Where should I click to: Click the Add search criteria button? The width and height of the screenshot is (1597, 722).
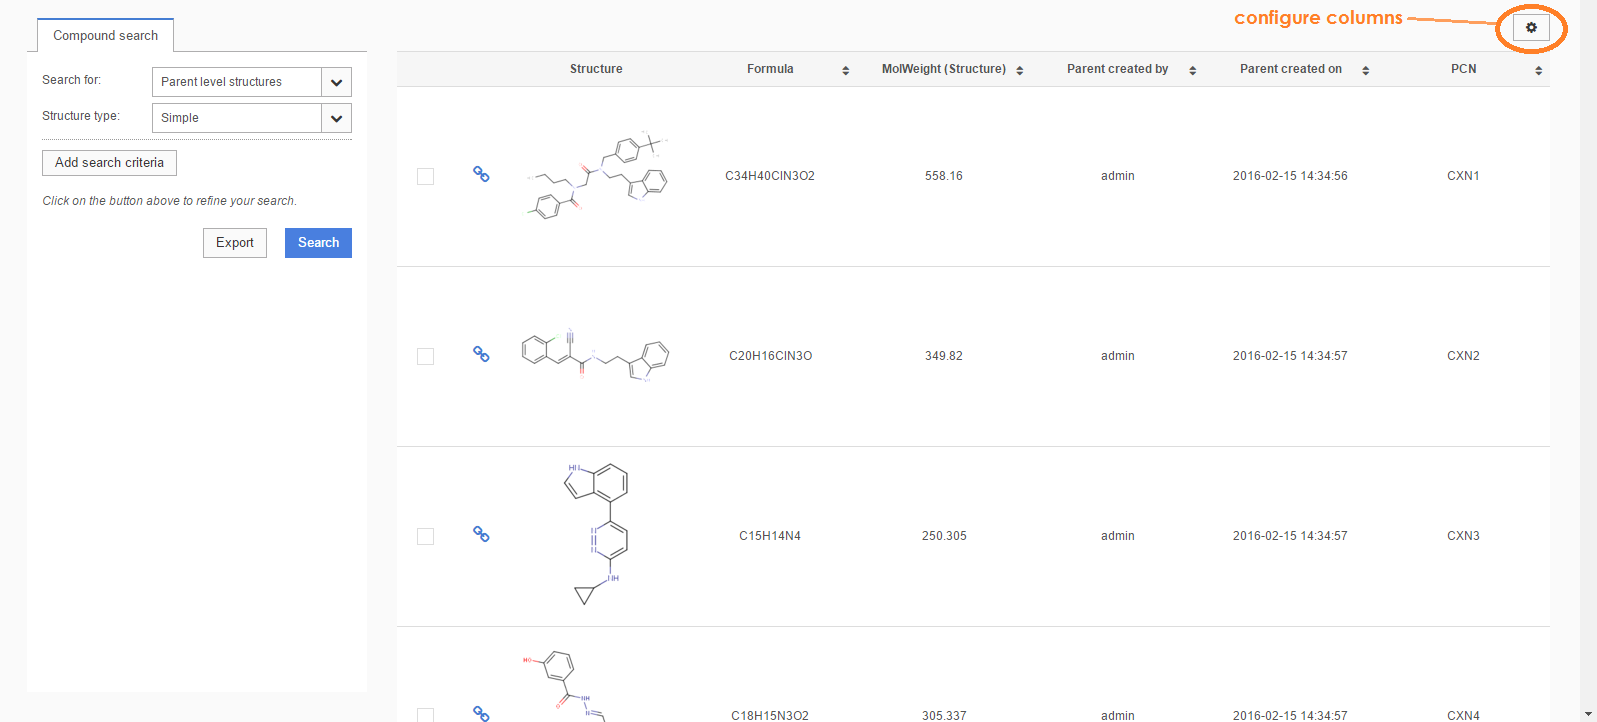109,163
